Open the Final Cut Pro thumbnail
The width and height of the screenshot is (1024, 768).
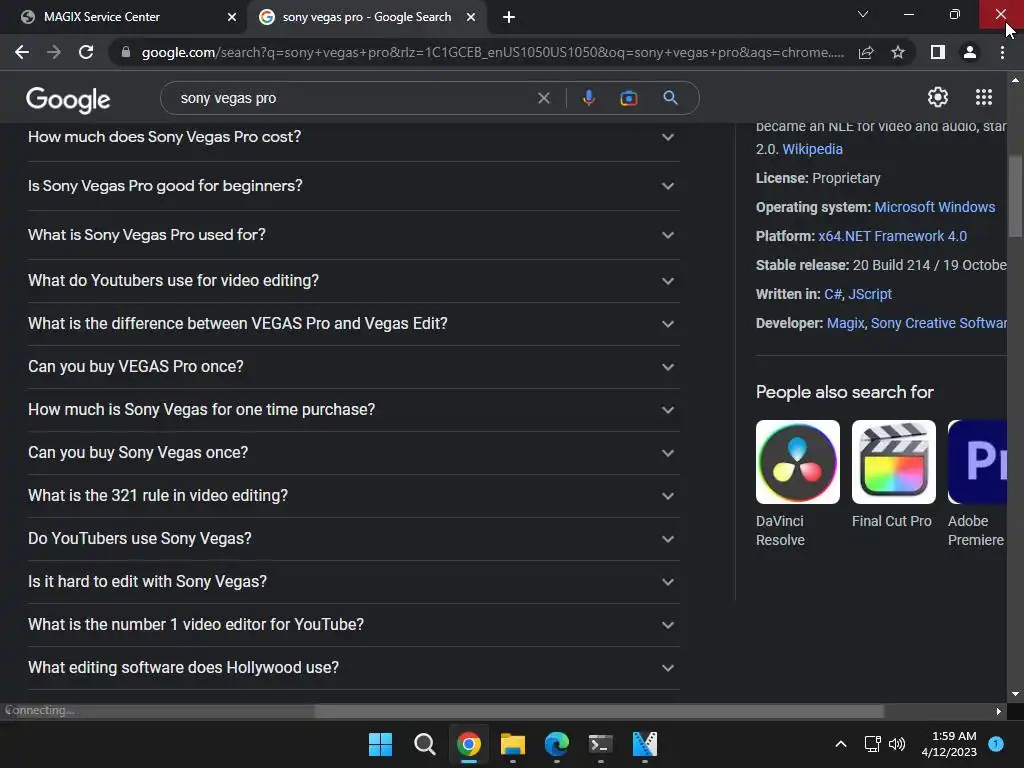tap(893, 462)
